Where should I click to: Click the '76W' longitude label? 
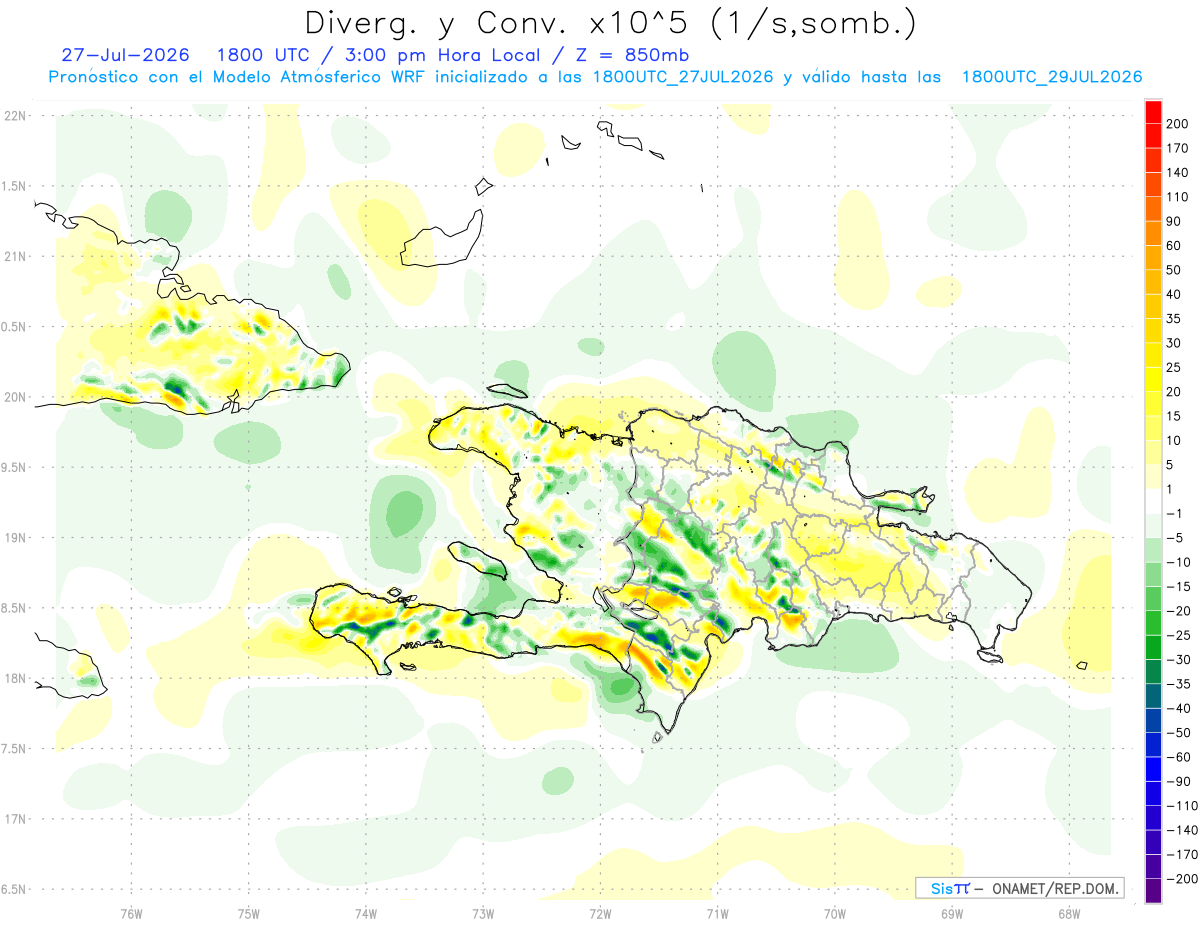(x=131, y=914)
